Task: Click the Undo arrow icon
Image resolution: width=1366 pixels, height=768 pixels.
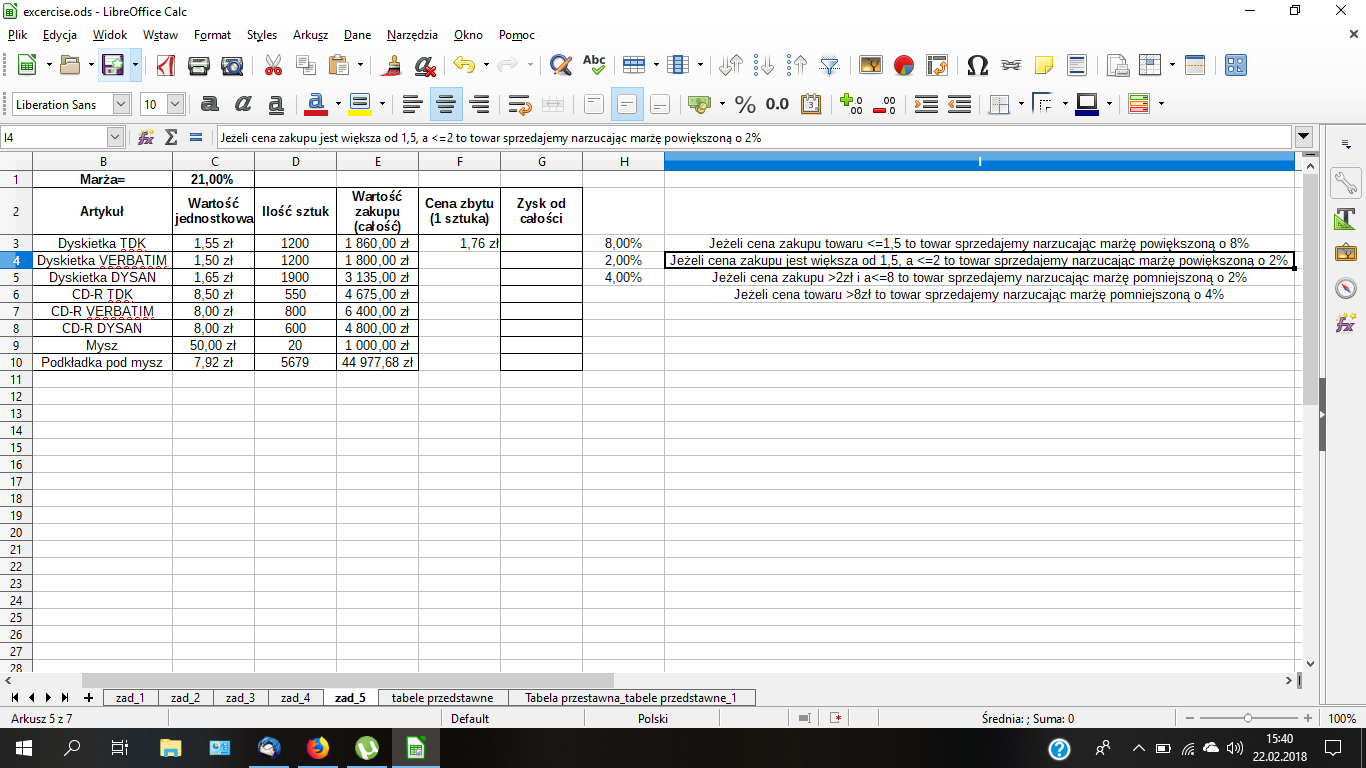Action: click(464, 66)
